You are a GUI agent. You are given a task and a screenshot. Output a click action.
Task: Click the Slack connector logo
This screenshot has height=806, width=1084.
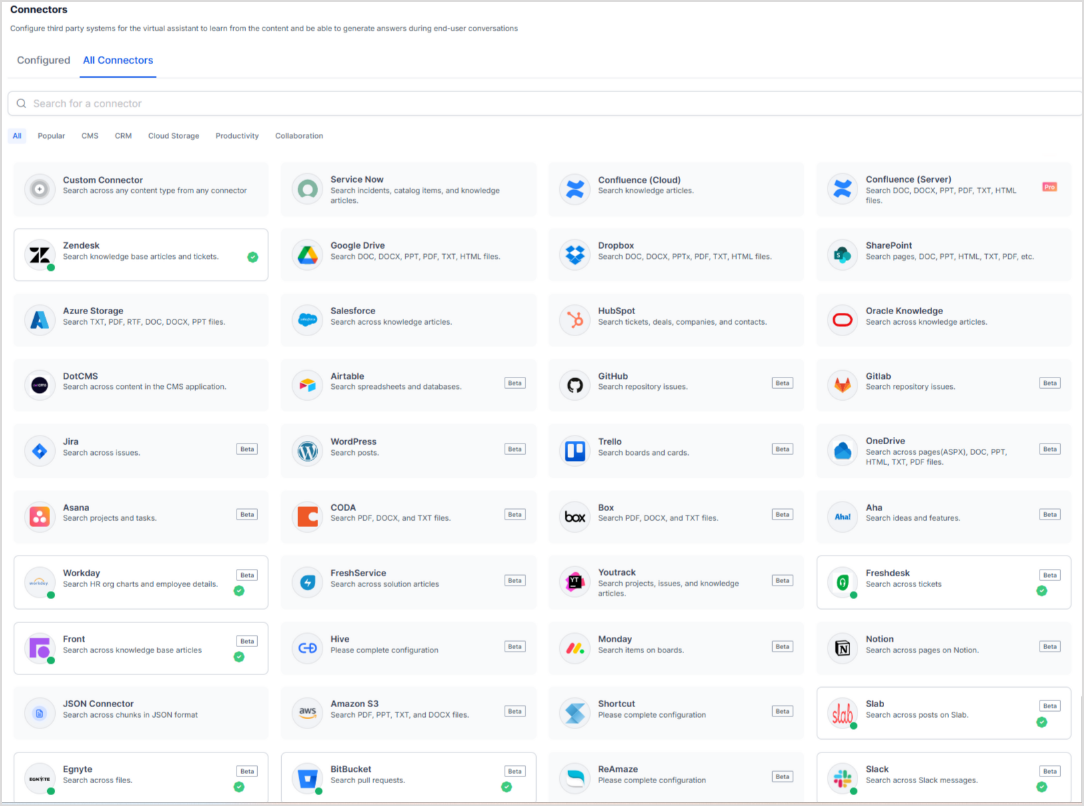842,778
